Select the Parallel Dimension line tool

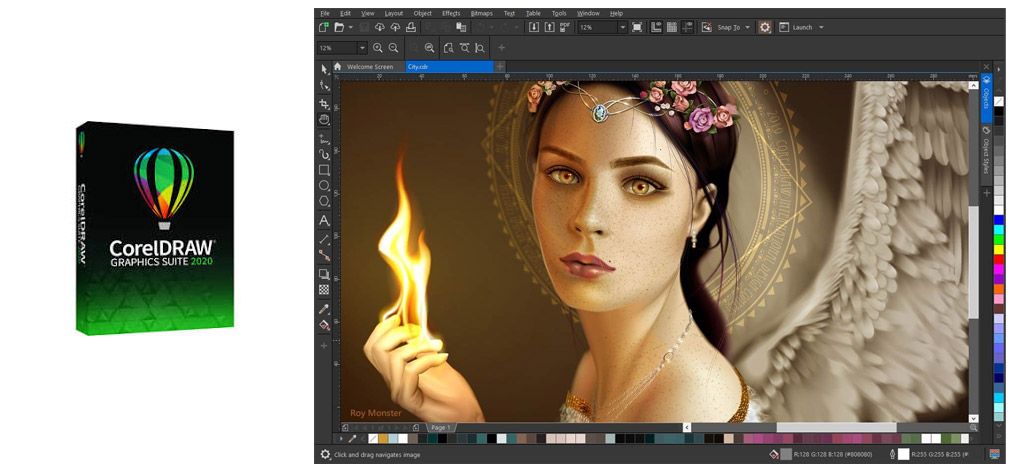click(x=324, y=239)
